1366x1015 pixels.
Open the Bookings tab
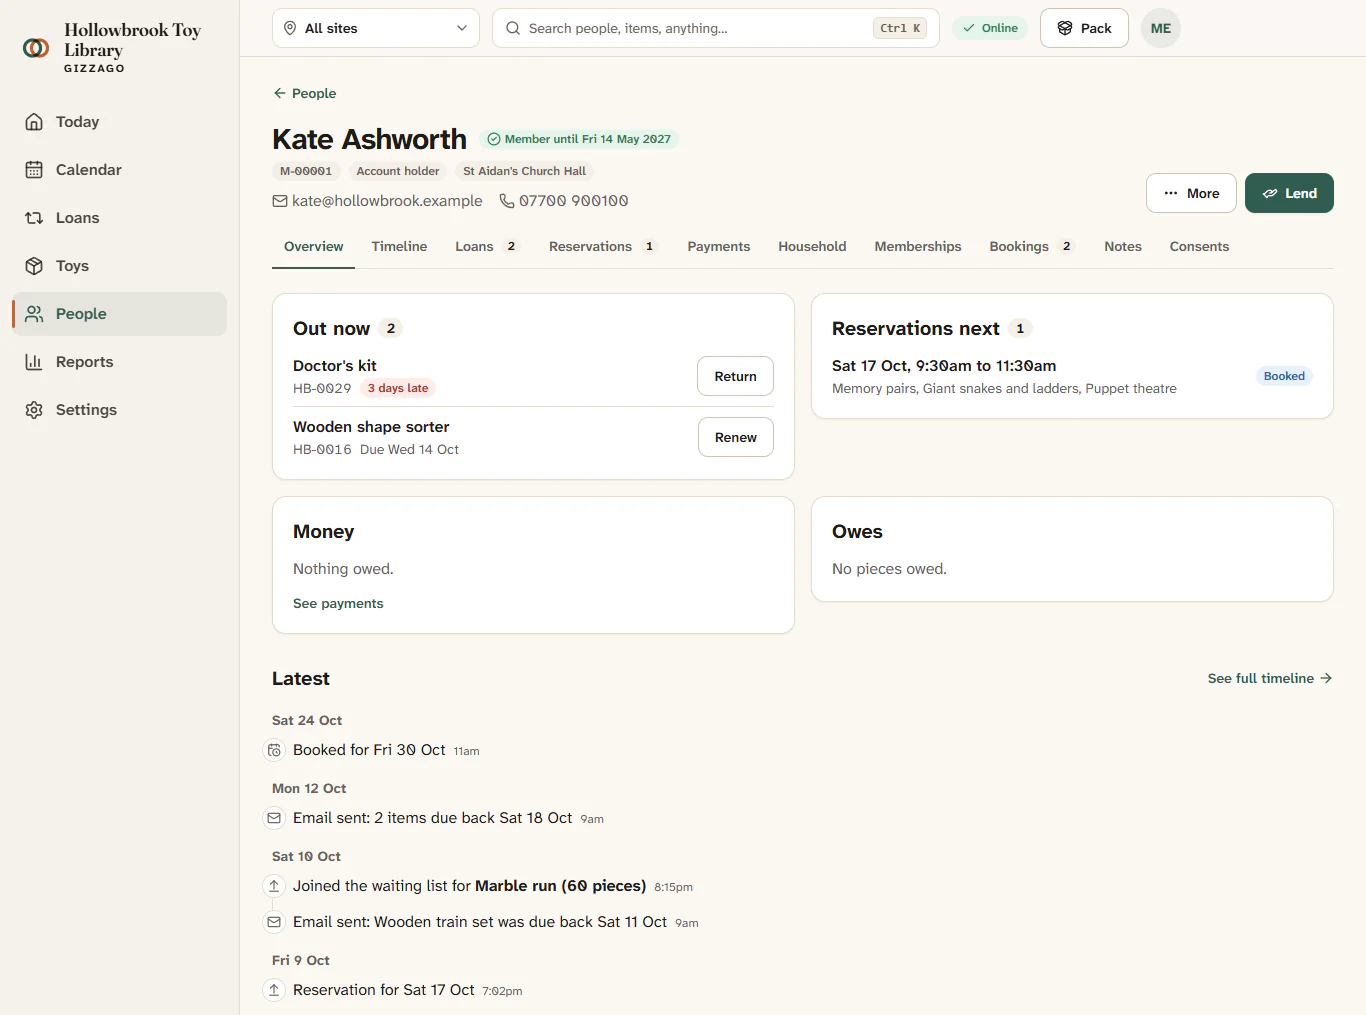click(x=1032, y=246)
